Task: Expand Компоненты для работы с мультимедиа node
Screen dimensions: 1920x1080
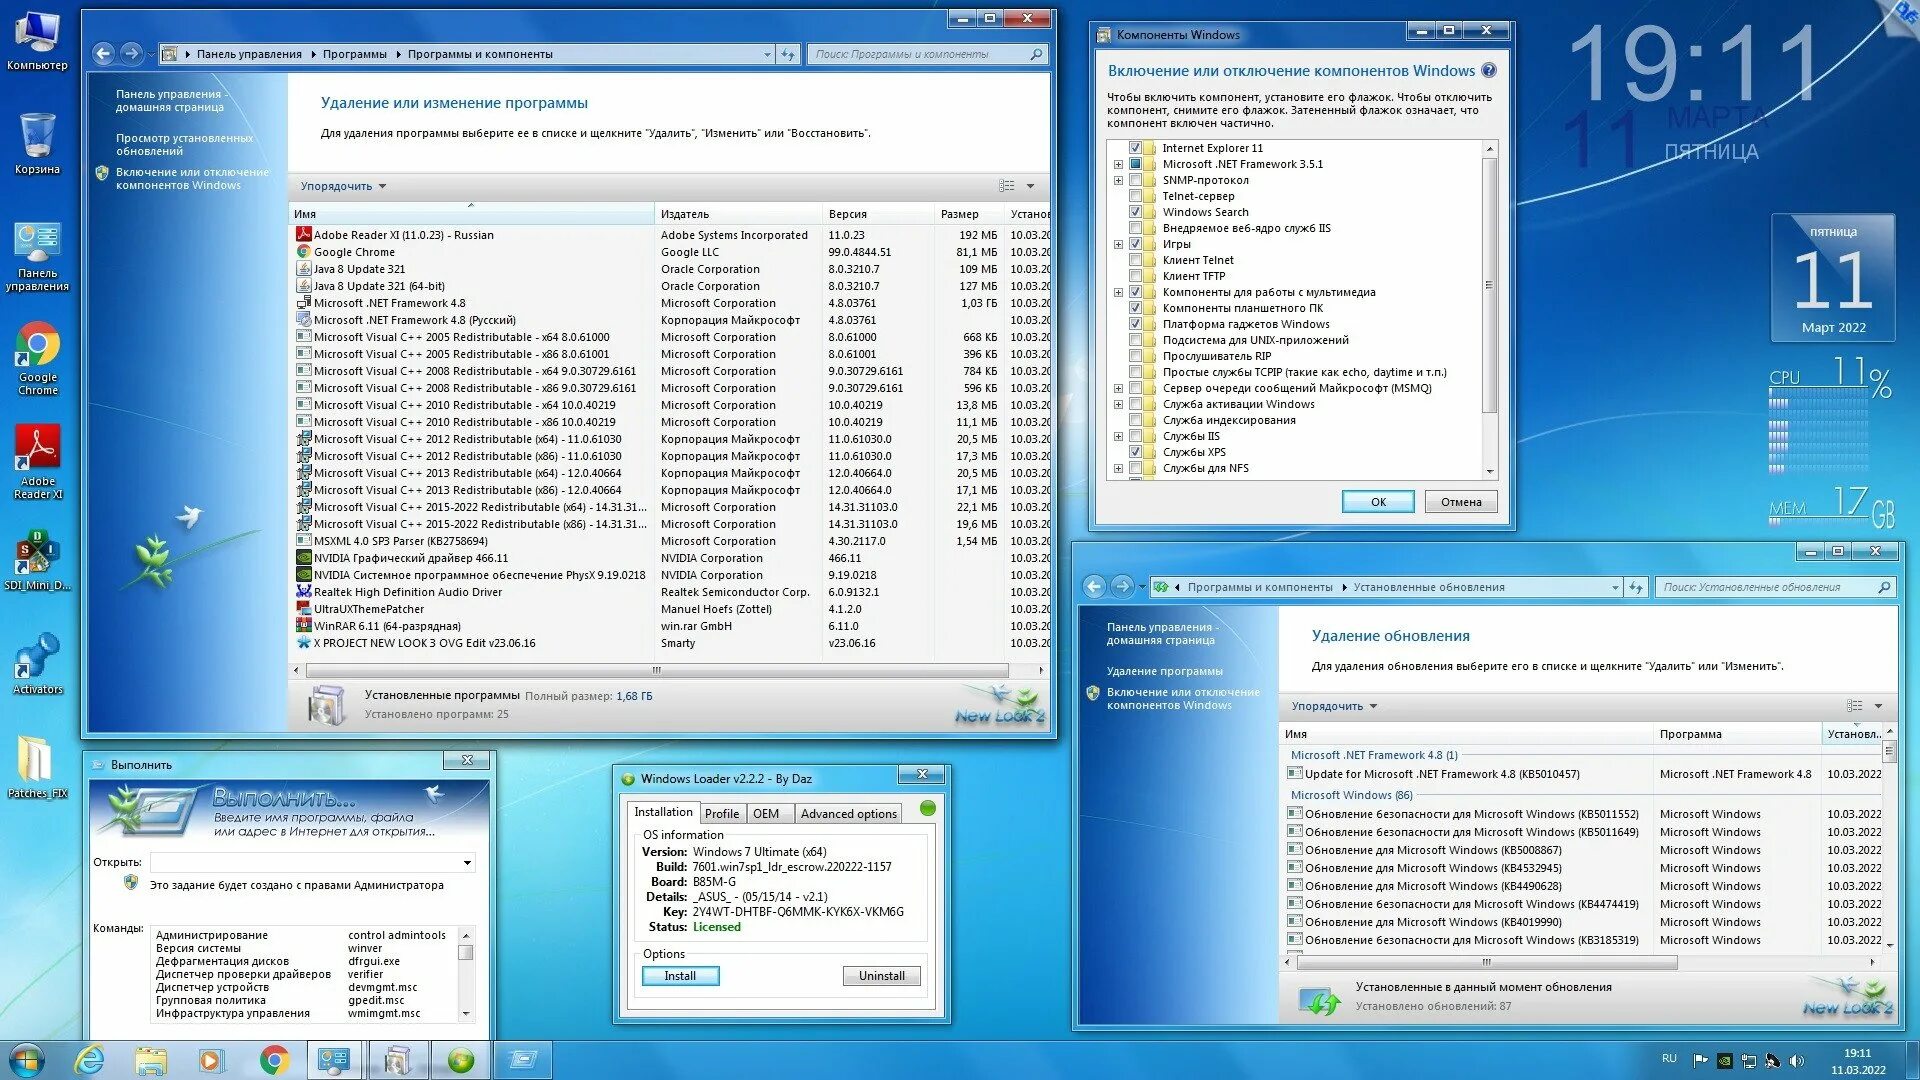Action: [x=1118, y=292]
